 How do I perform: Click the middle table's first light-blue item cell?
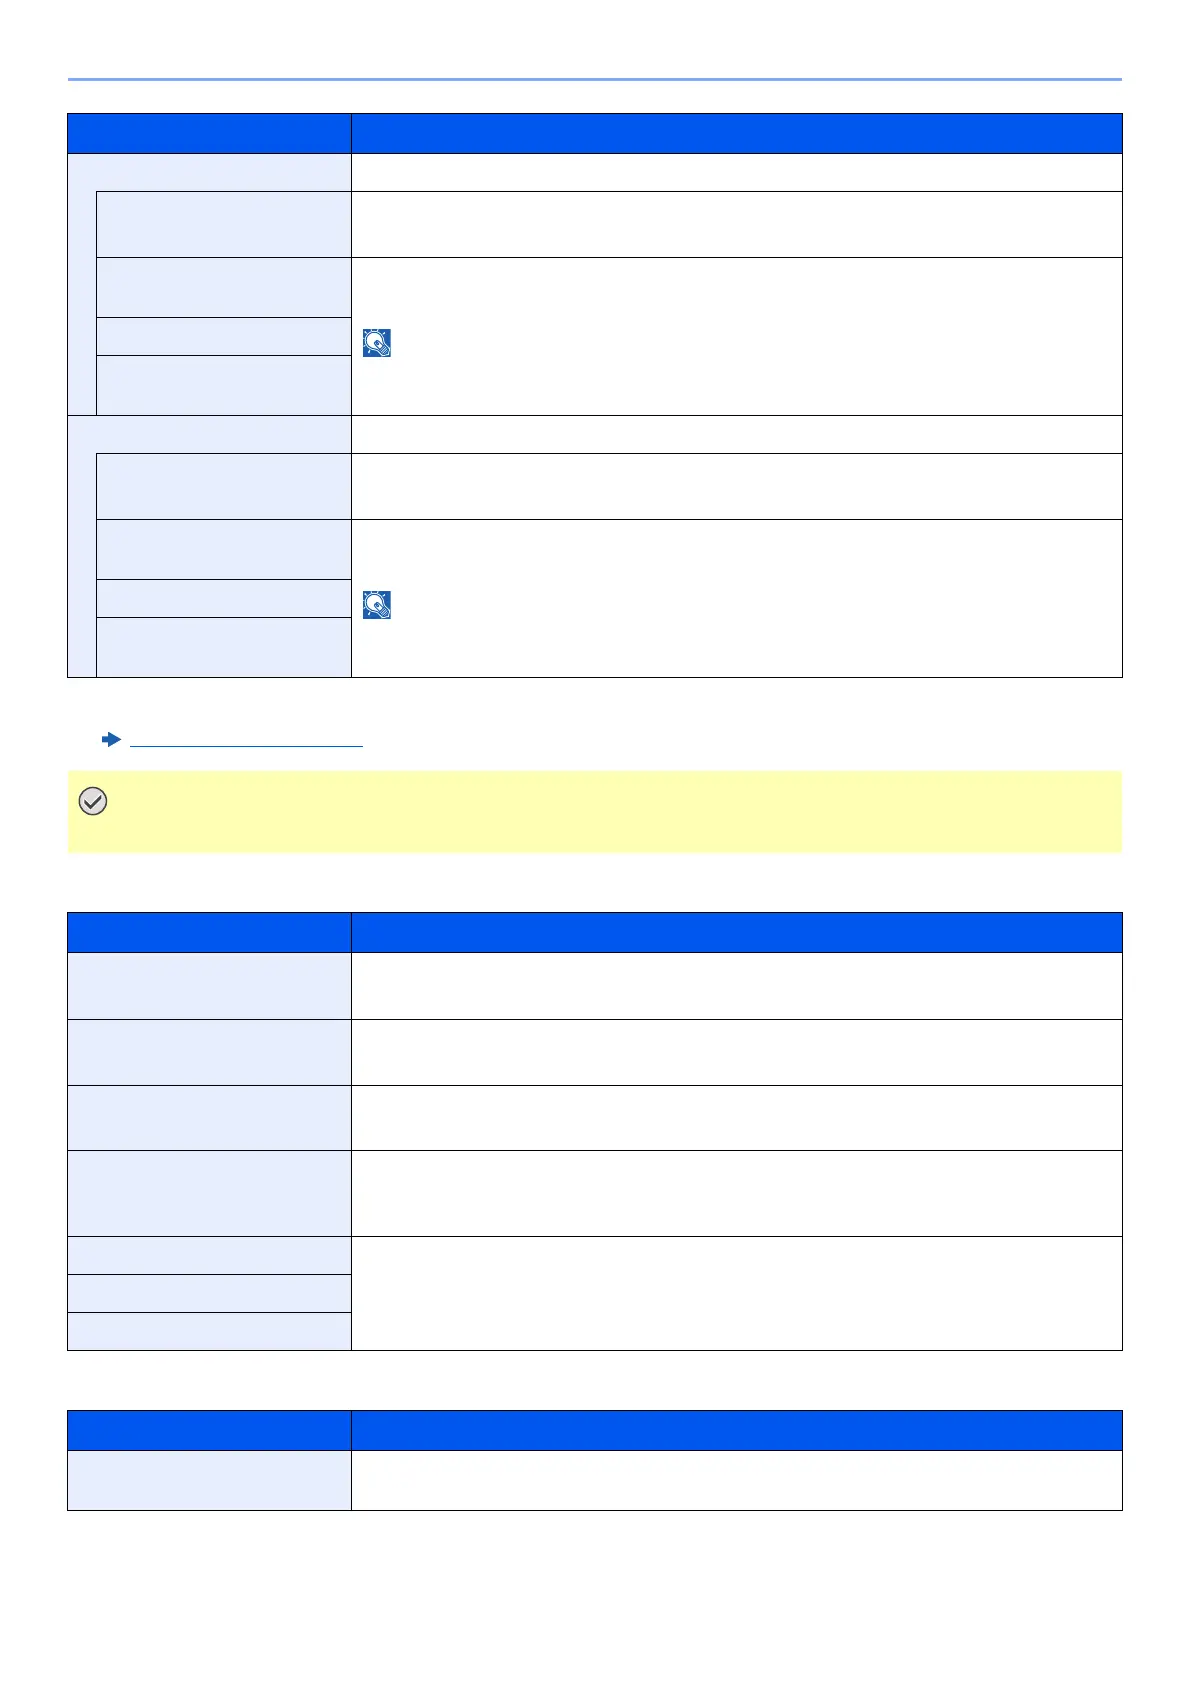[x=209, y=986]
